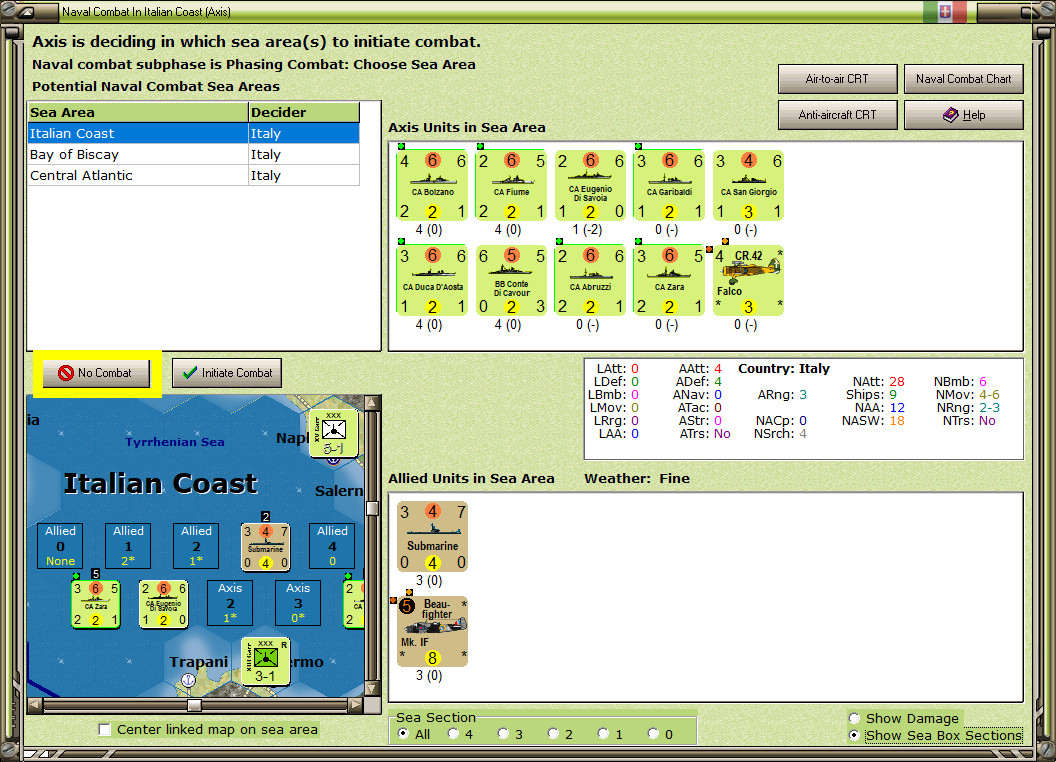Select the CR.42 Falco aircraft counter

tap(748, 280)
